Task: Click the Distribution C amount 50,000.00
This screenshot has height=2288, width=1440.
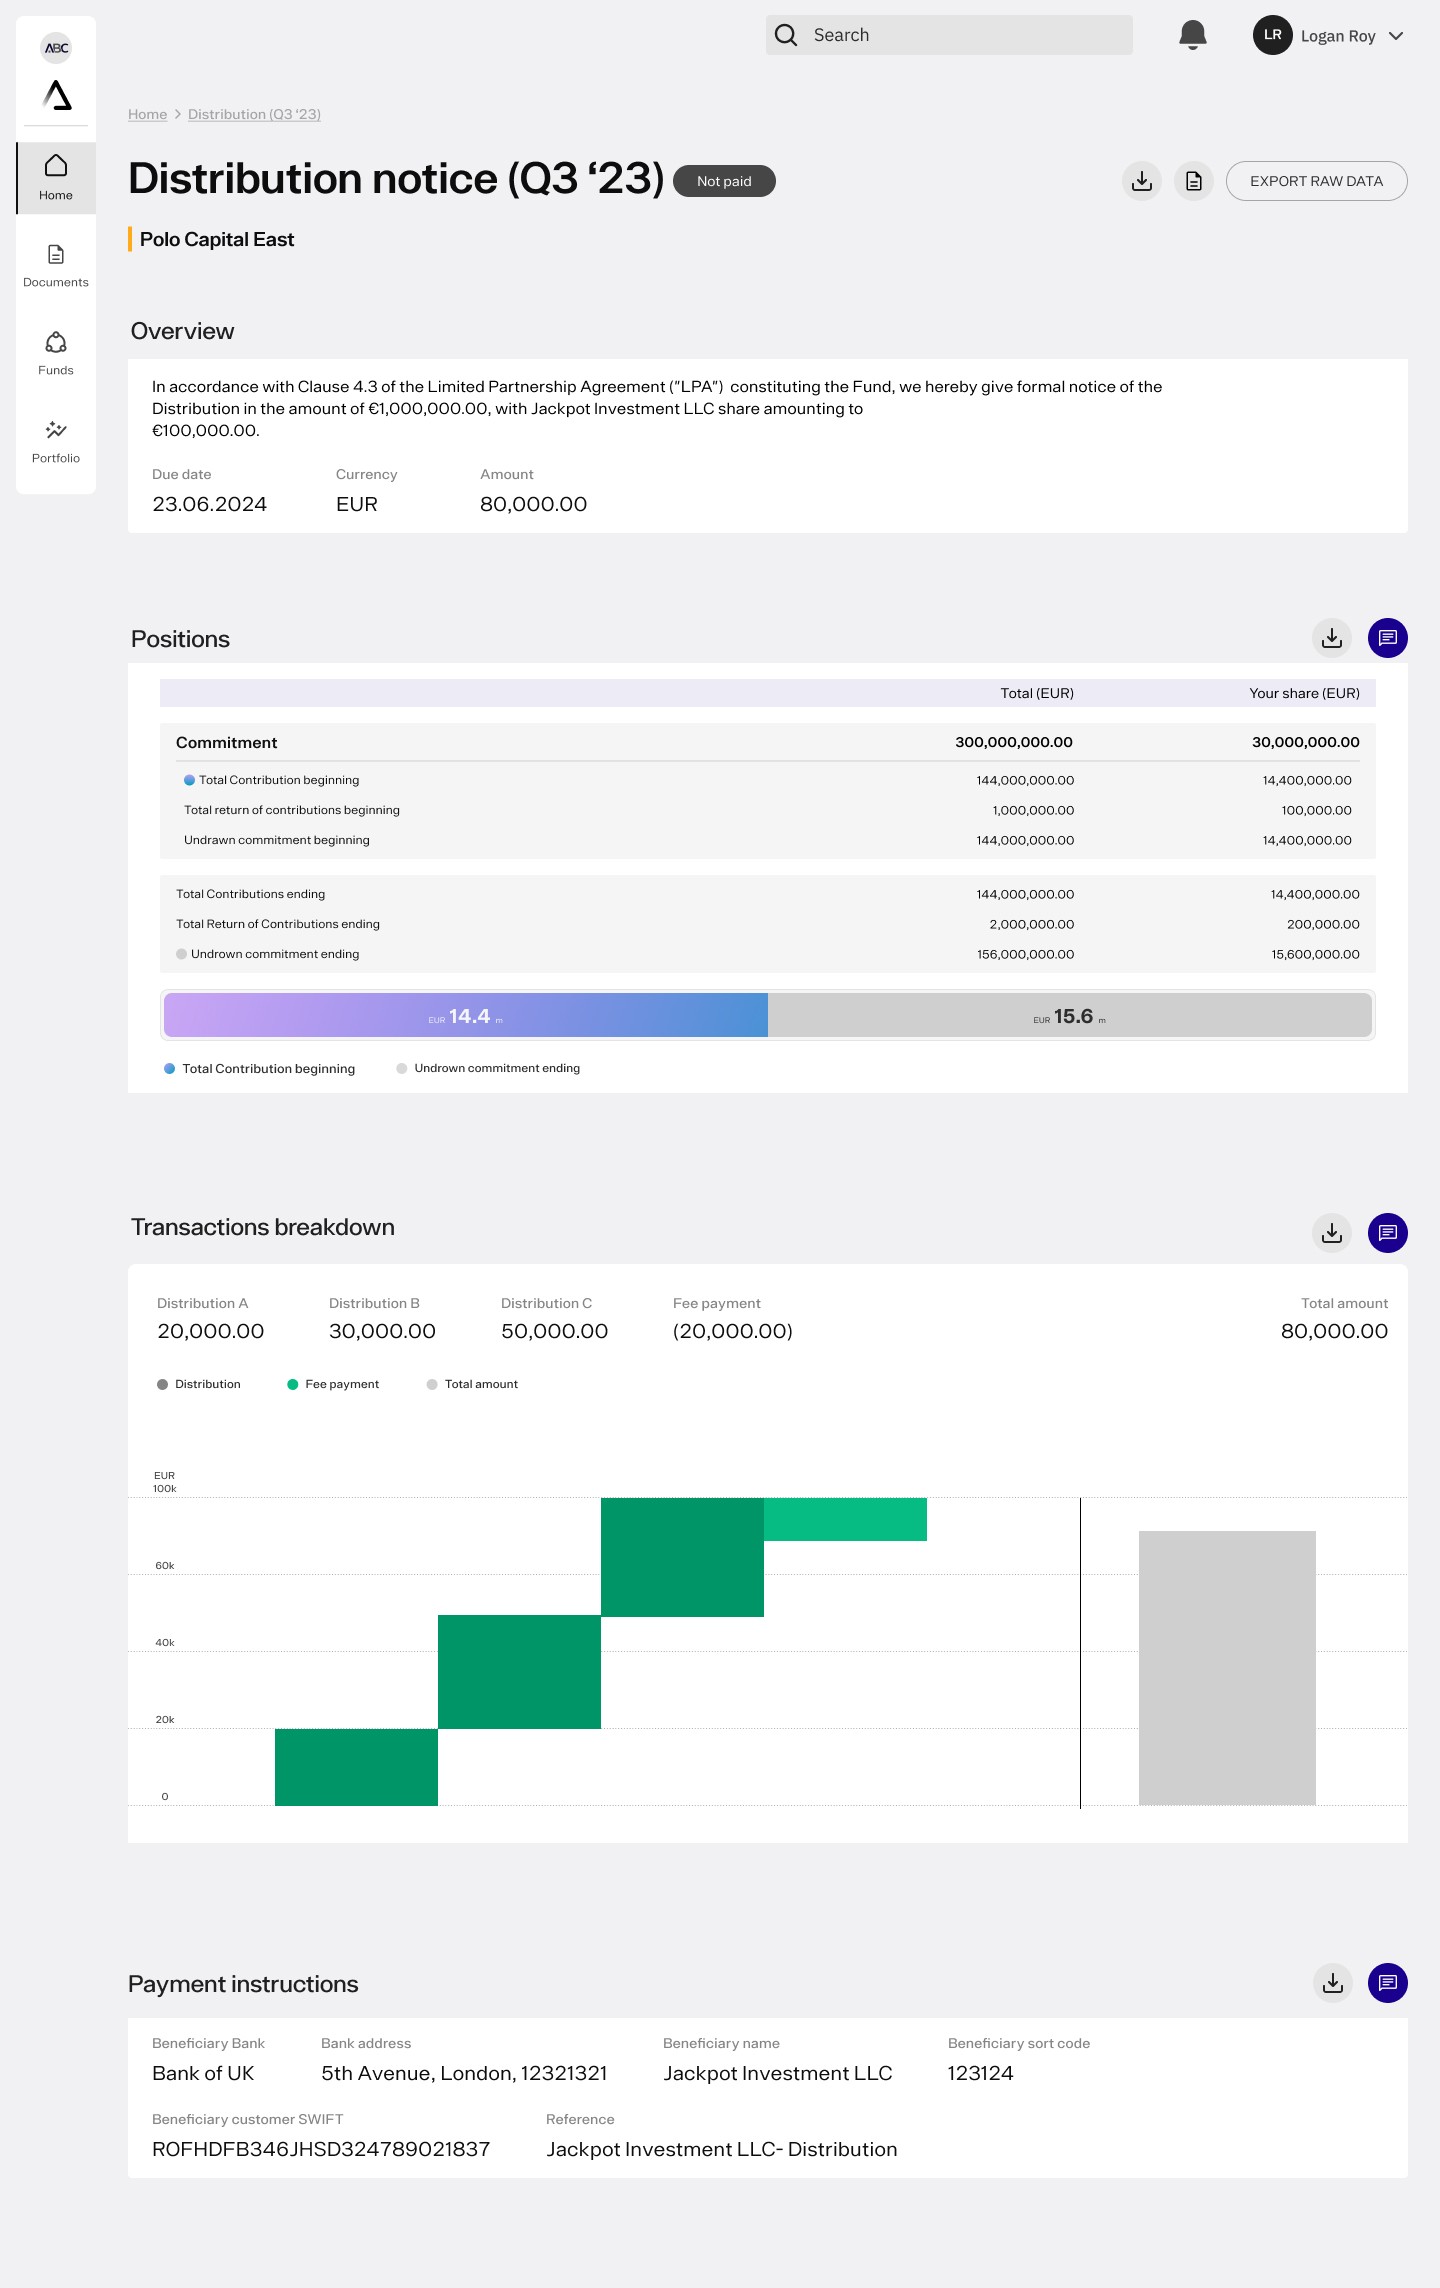Action: tap(554, 1331)
